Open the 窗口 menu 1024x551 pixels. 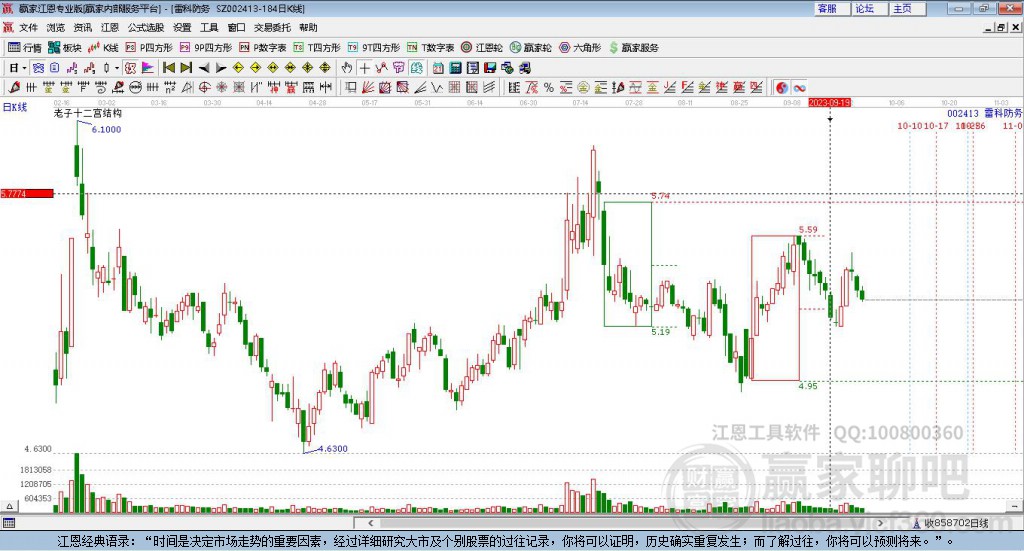pos(236,27)
